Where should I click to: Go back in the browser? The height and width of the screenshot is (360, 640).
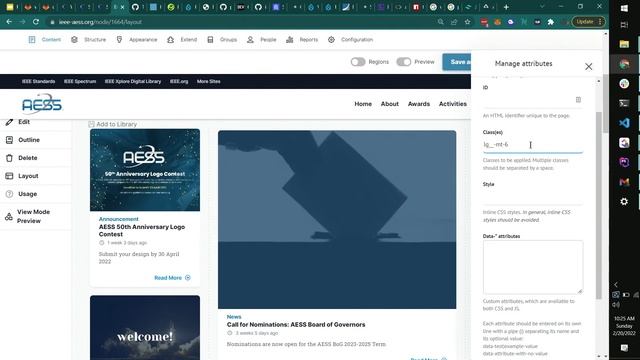pos(9,22)
